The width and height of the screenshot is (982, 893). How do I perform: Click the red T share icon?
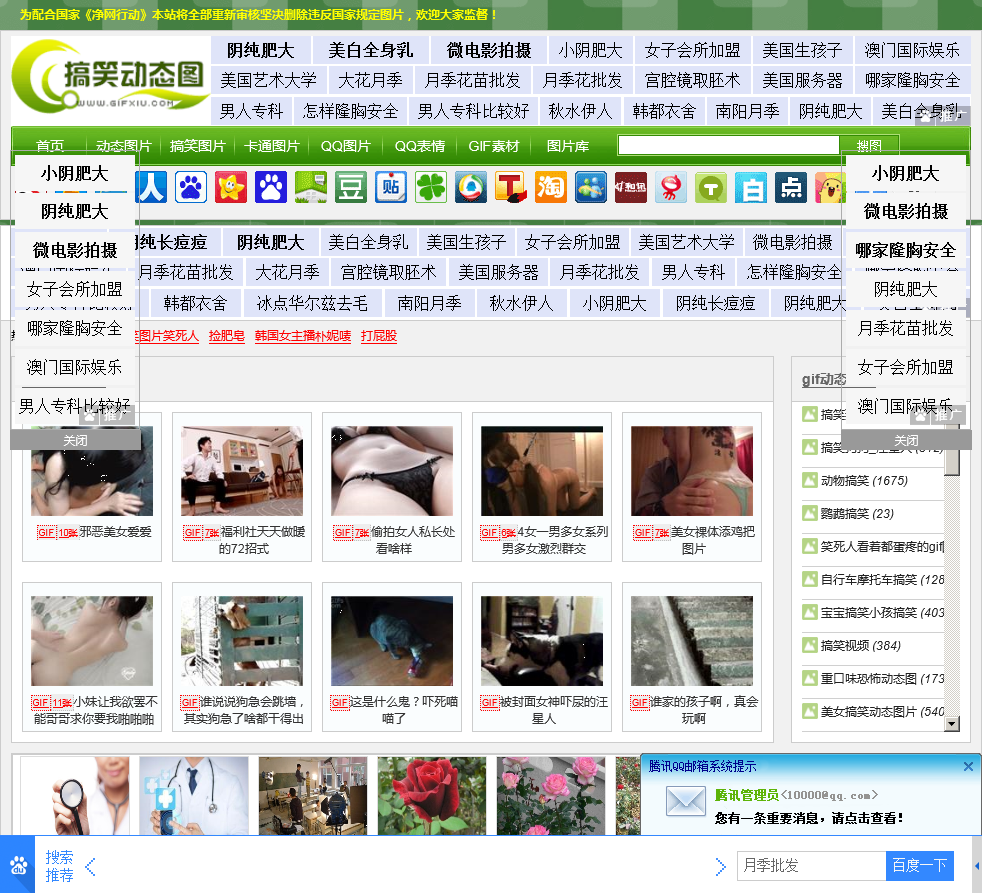(511, 187)
